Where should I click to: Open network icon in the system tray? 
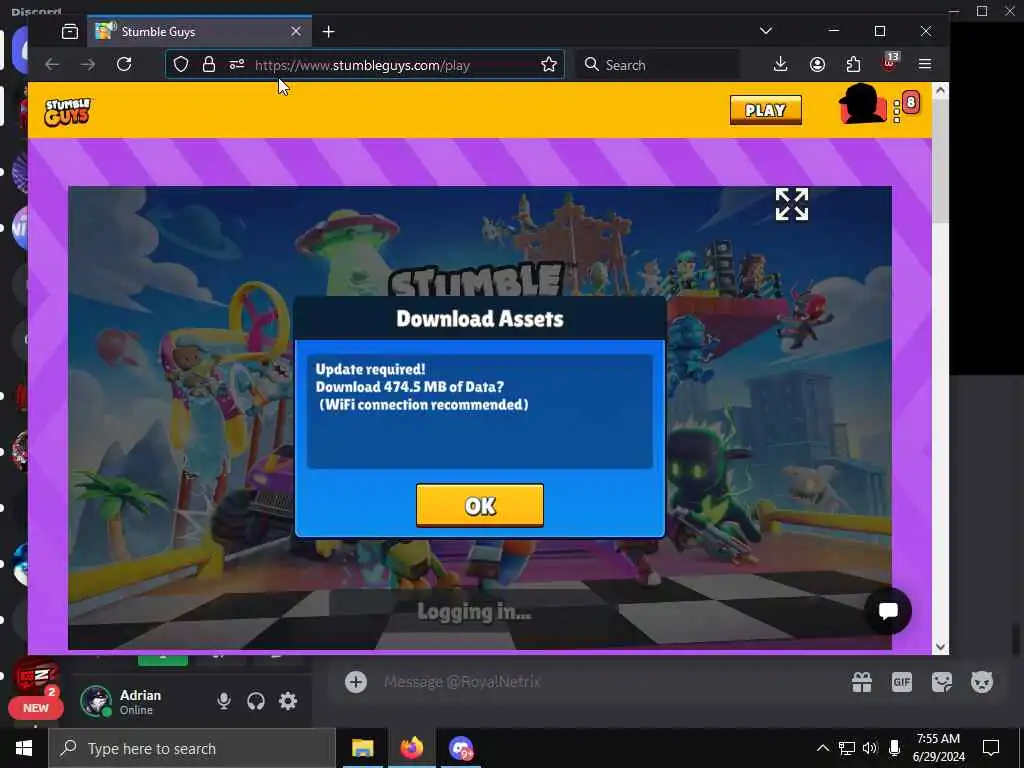point(846,748)
